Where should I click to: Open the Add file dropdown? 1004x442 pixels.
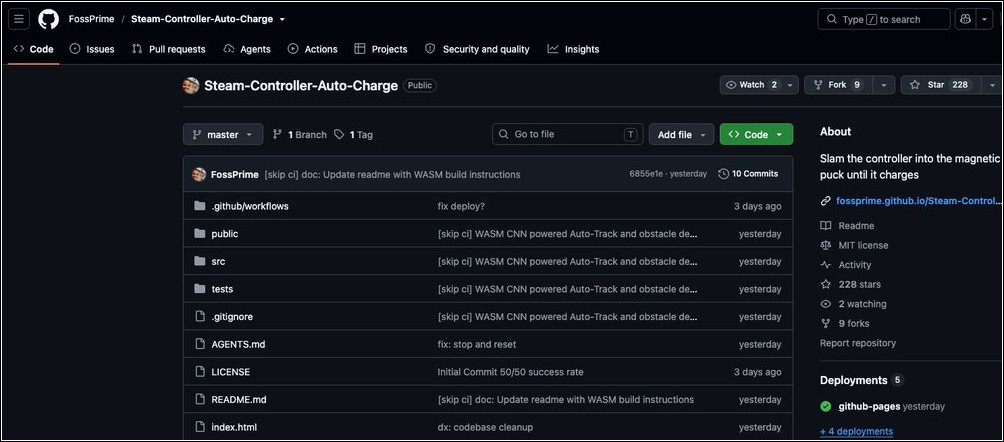681,135
